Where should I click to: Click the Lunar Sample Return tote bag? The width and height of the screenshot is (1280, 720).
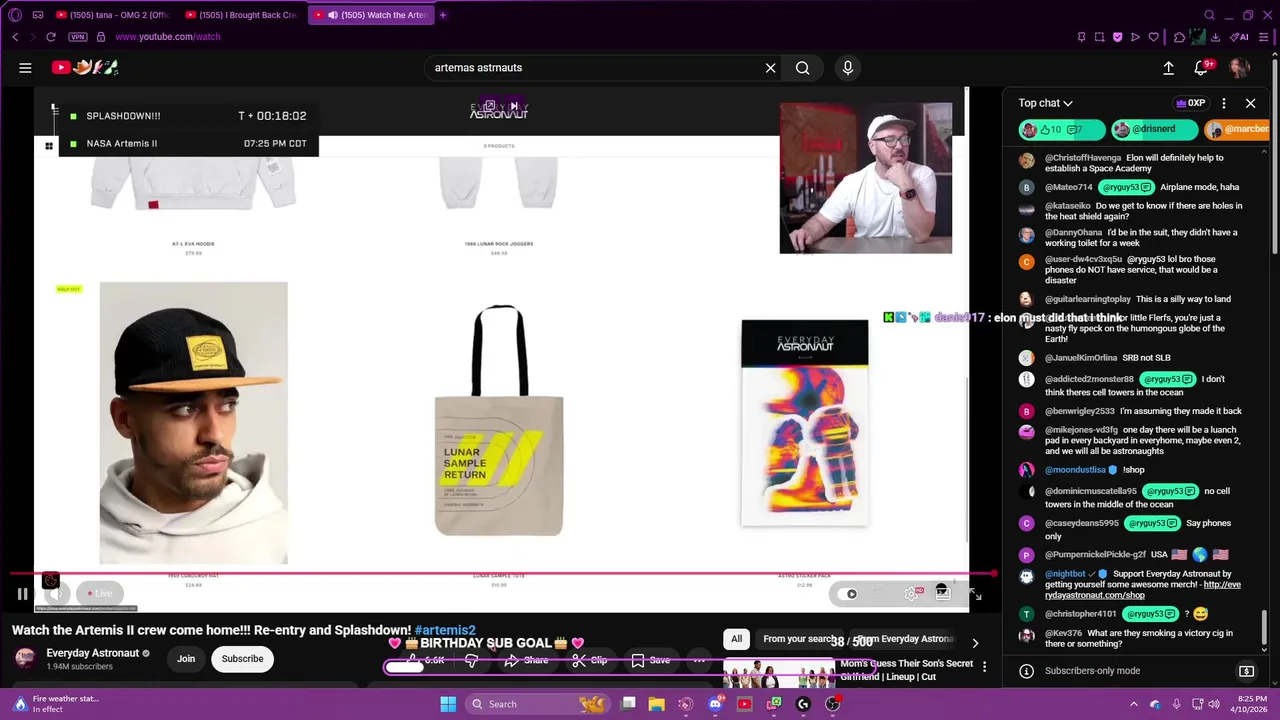point(499,420)
